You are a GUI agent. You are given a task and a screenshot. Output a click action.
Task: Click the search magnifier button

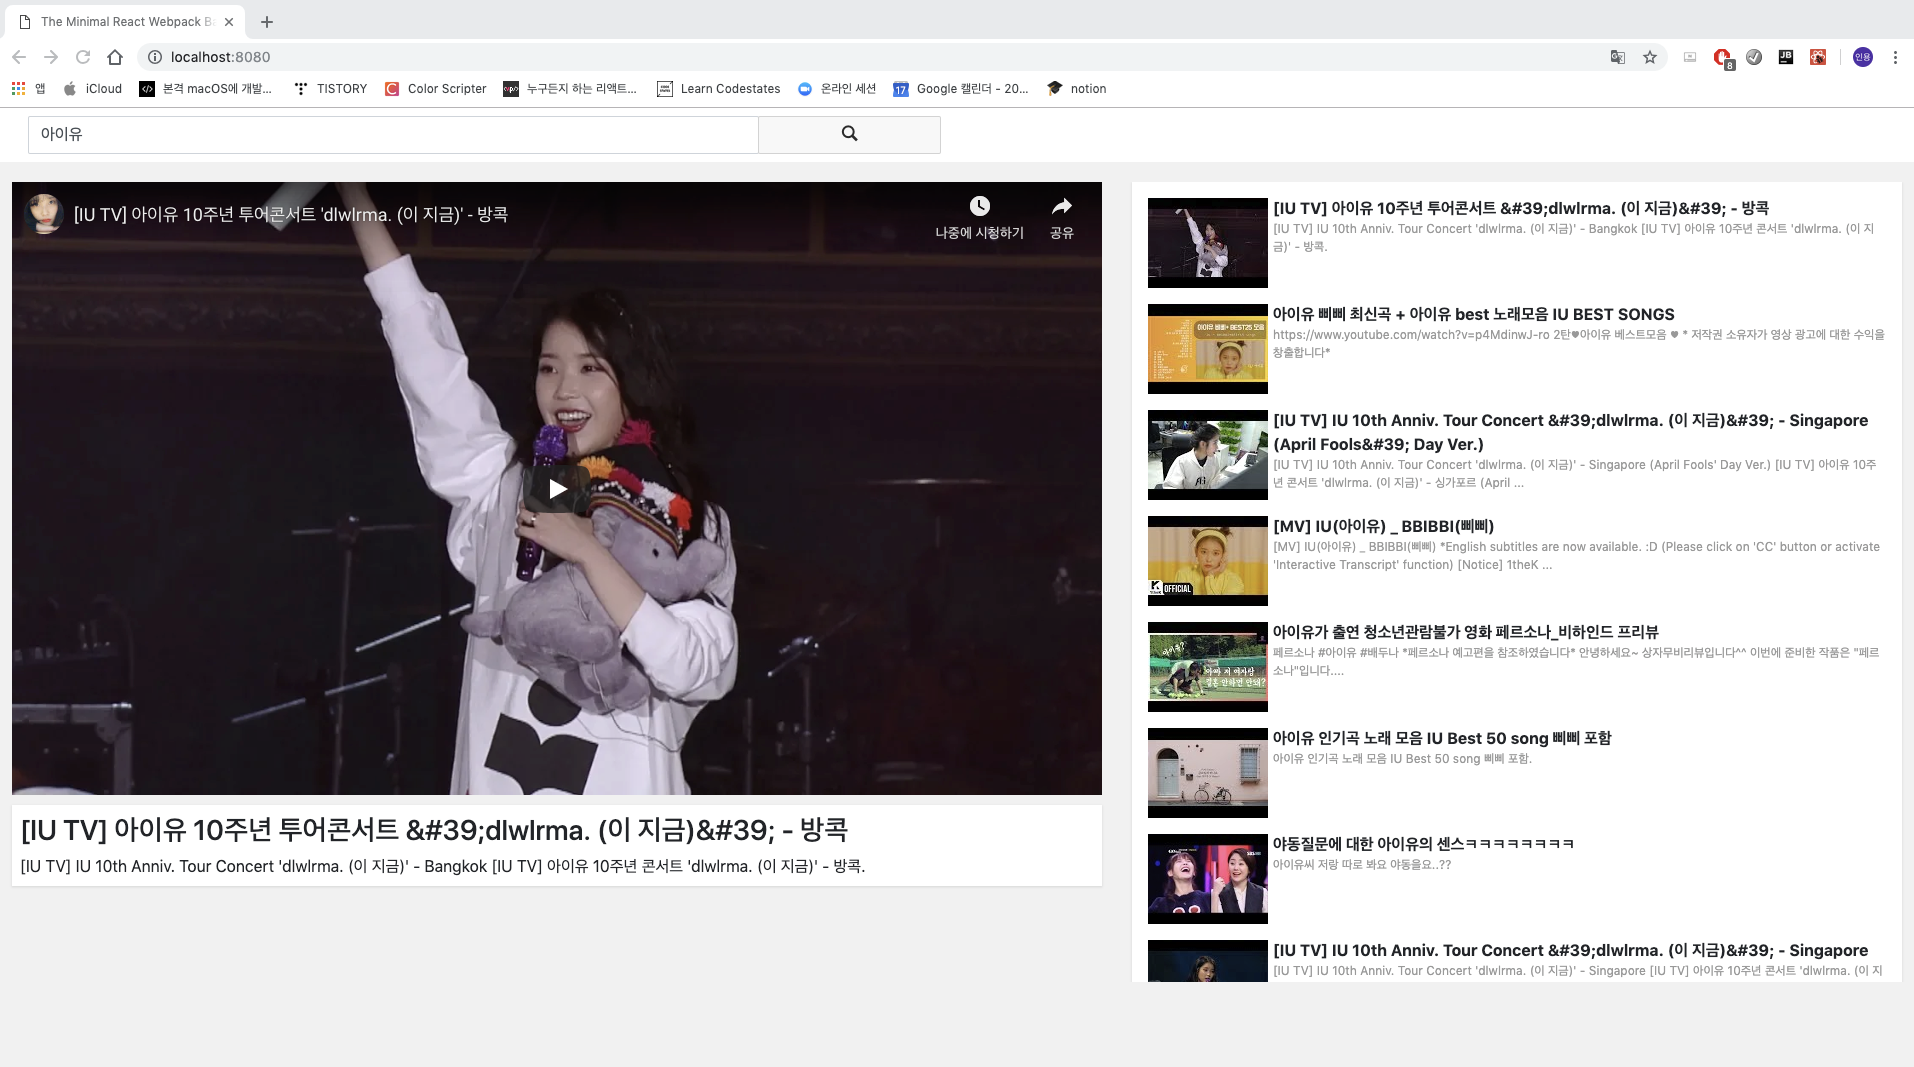[x=849, y=134]
